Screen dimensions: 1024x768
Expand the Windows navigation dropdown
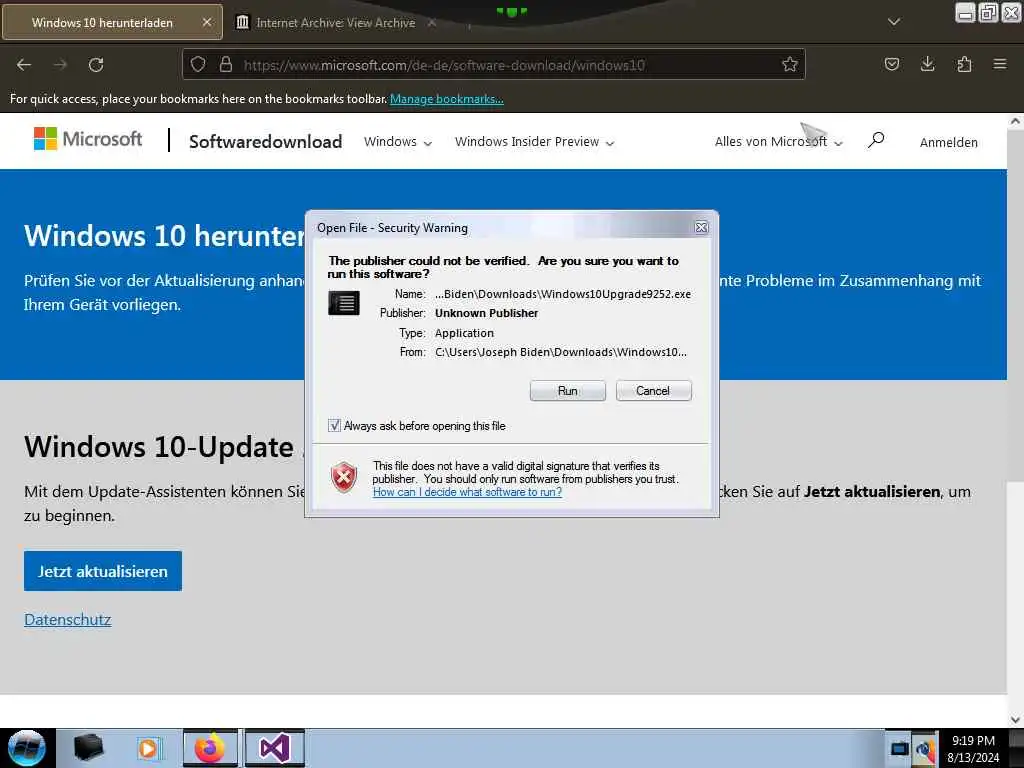pyautogui.click(x=398, y=142)
